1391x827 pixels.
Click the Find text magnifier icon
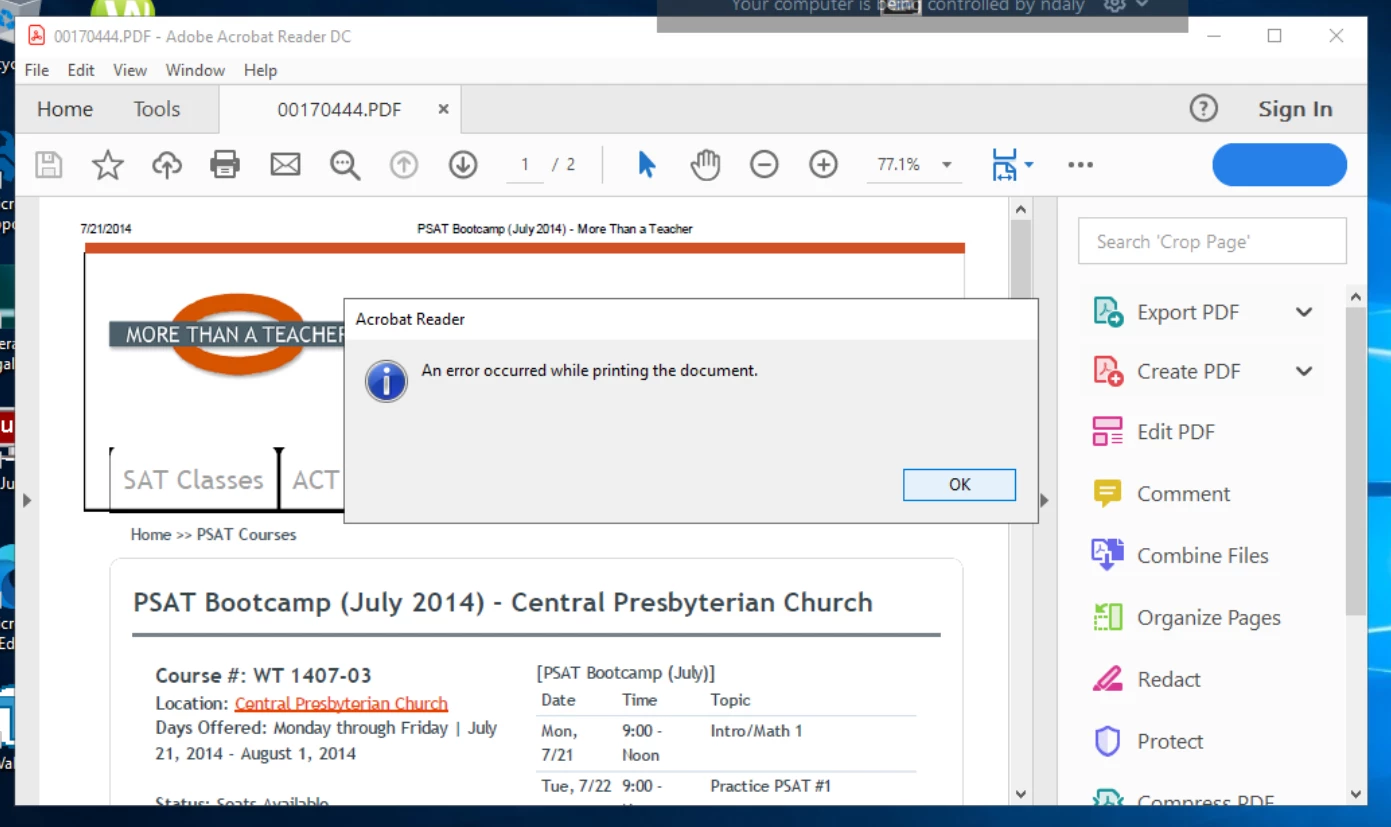(x=345, y=165)
